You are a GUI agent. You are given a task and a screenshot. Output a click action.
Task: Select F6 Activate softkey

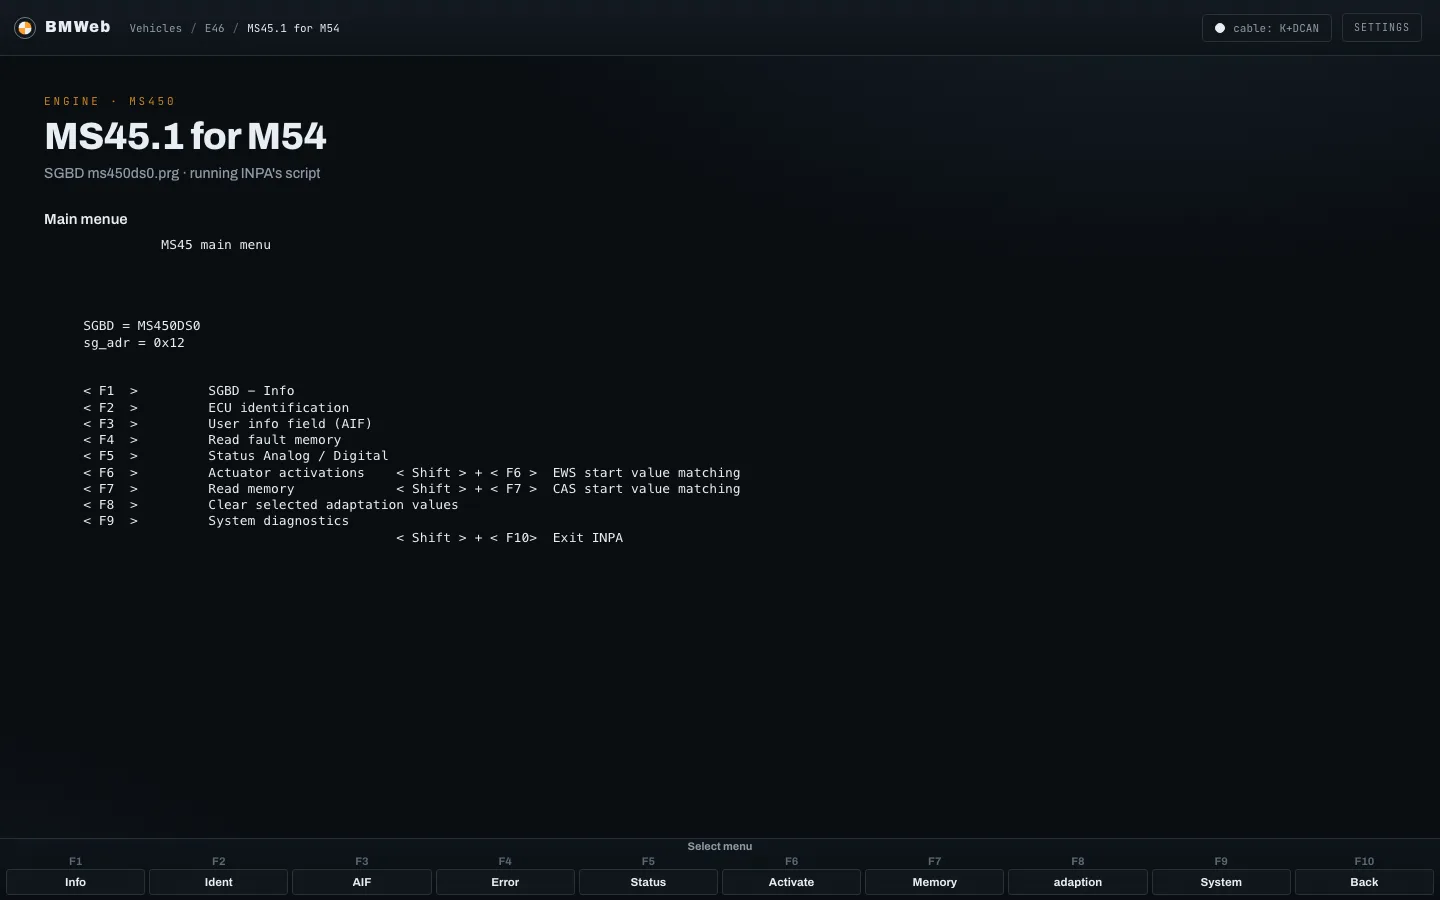(x=791, y=882)
